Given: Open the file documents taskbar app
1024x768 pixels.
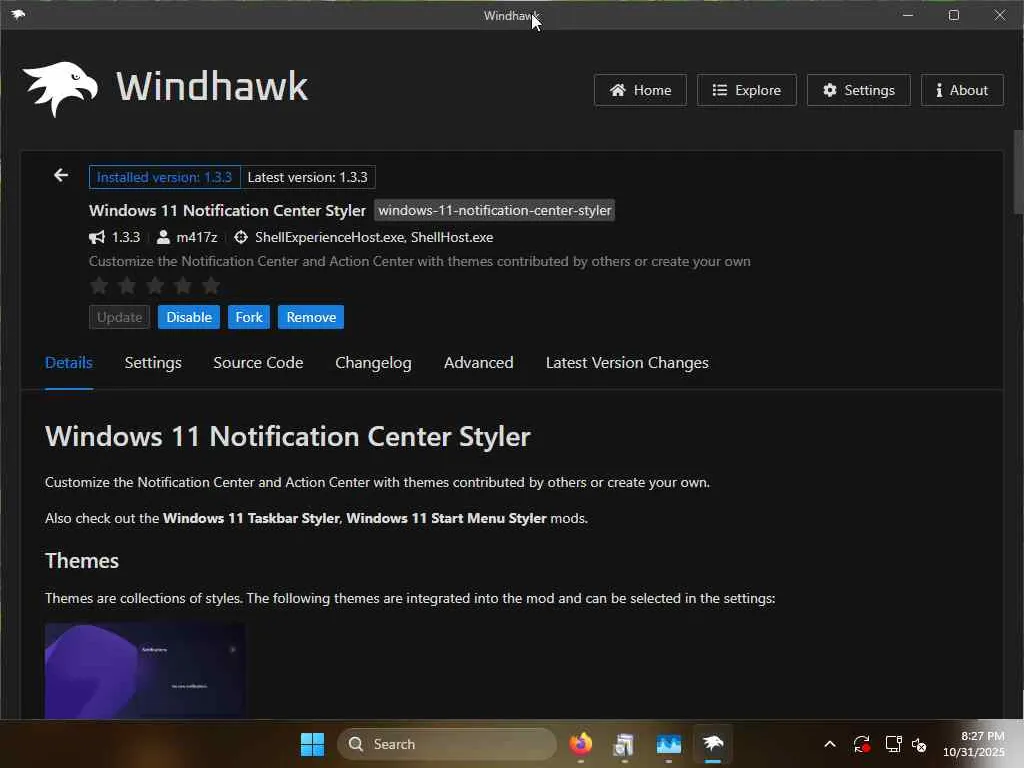Looking at the screenshot, I should pos(624,744).
